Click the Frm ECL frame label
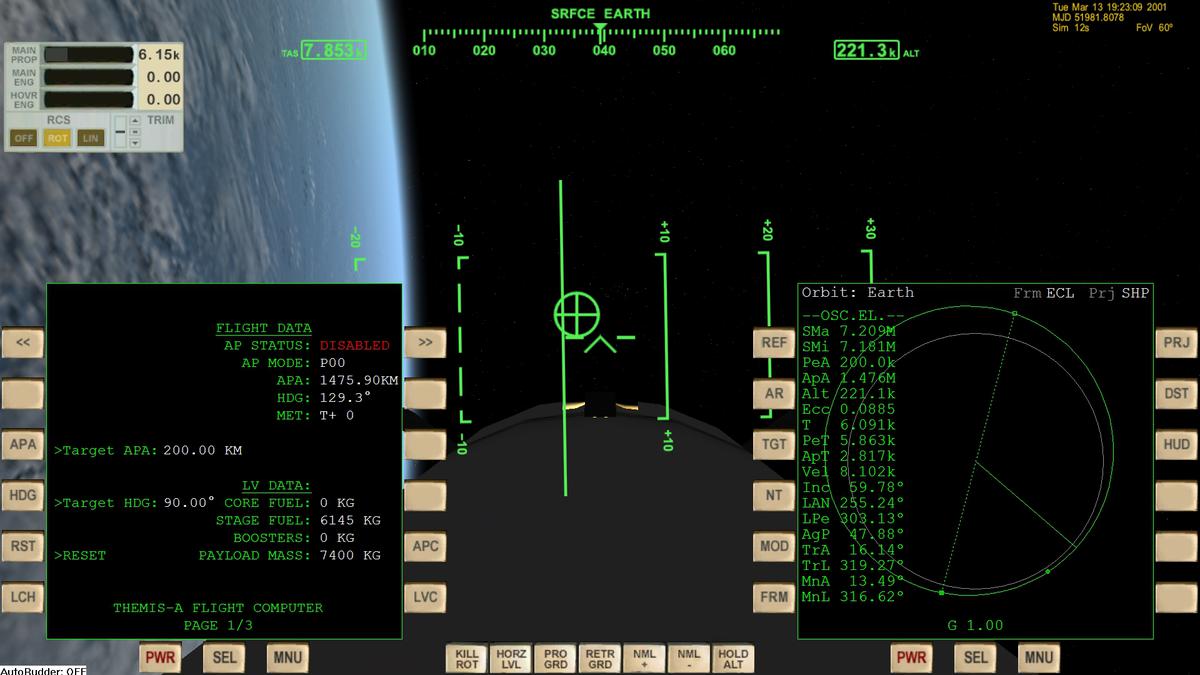 1043,293
